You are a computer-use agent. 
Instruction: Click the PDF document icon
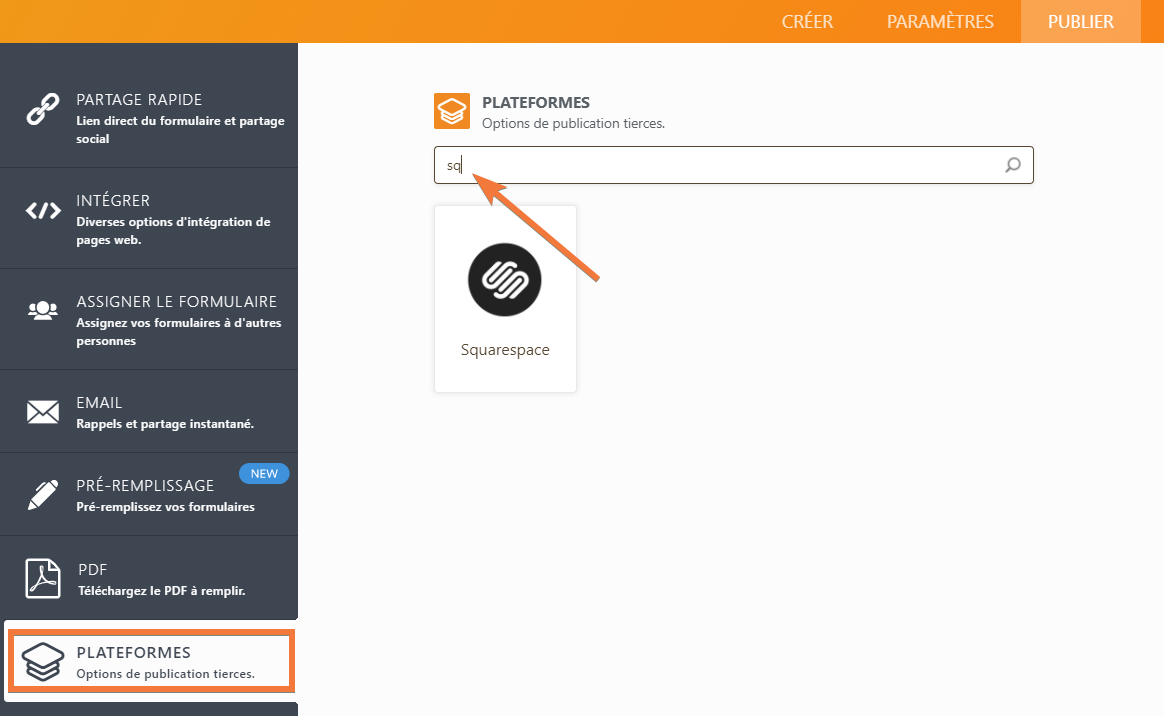[43, 578]
